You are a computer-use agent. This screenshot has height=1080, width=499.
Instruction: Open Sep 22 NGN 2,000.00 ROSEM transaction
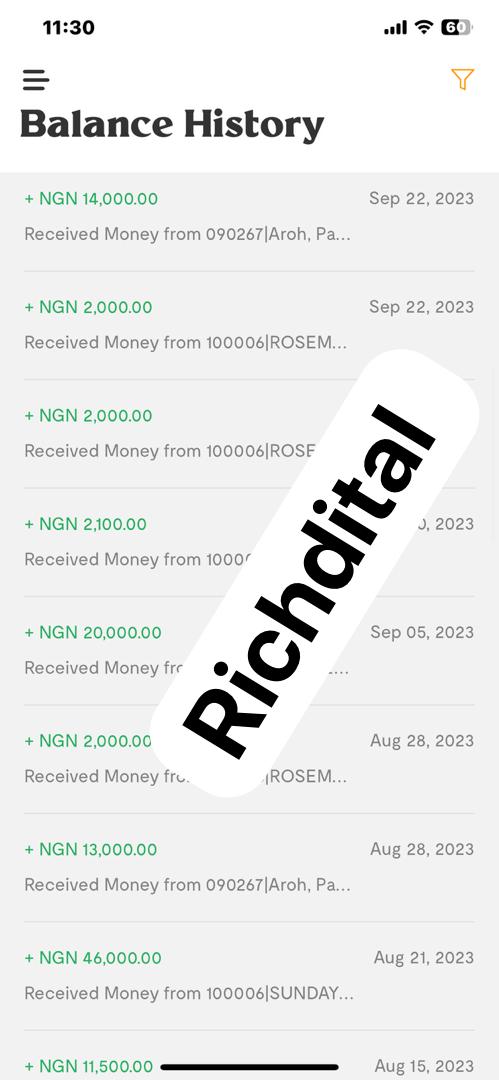point(249,325)
